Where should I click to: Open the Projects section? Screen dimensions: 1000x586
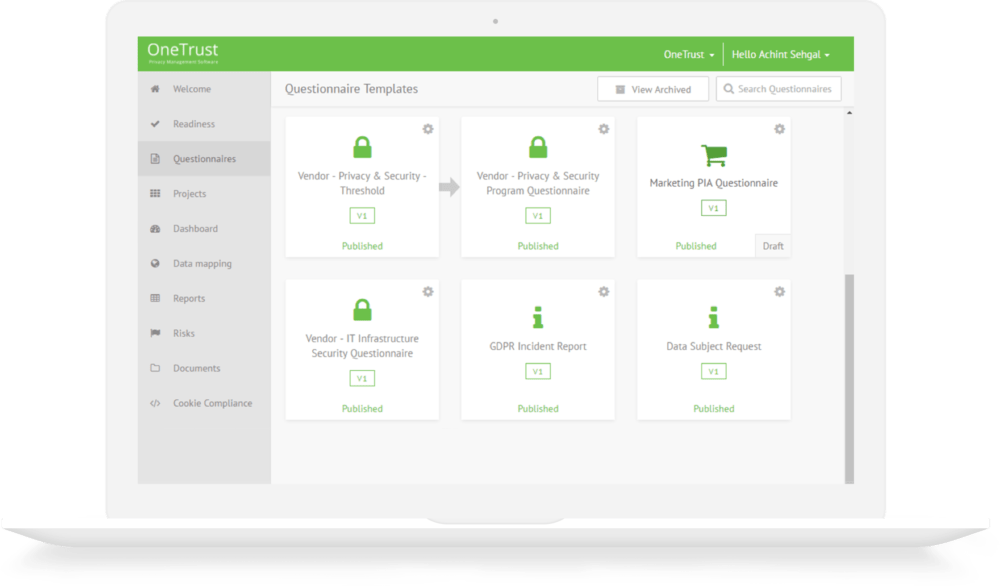click(204, 193)
